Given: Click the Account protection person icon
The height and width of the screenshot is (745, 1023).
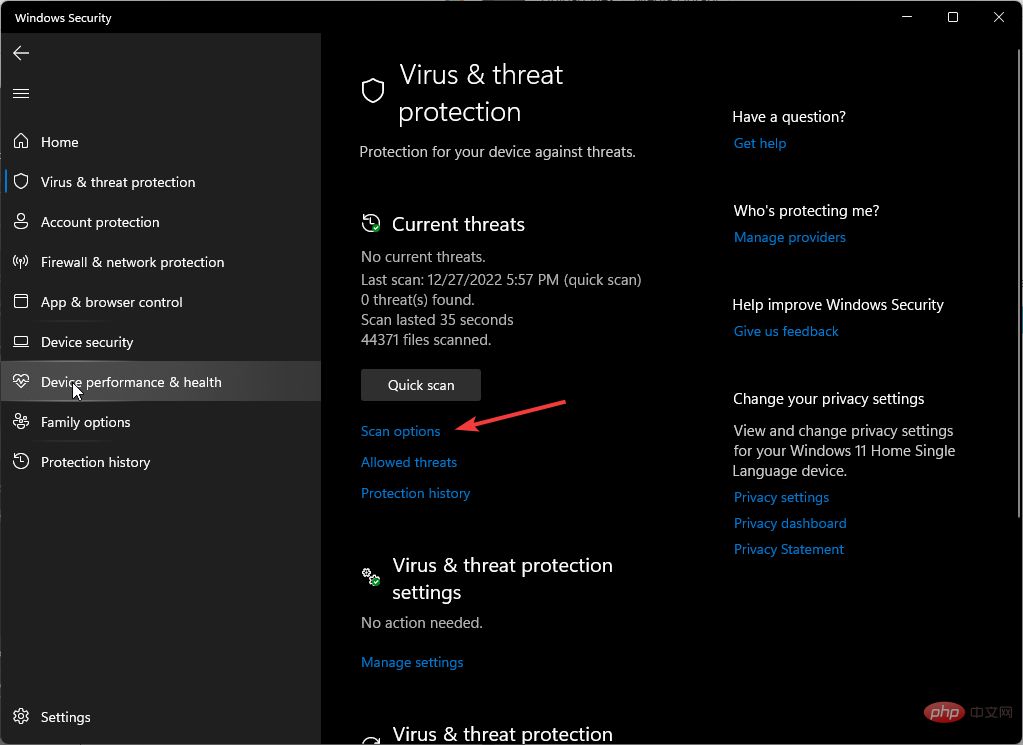Looking at the screenshot, I should pyautogui.click(x=21, y=222).
